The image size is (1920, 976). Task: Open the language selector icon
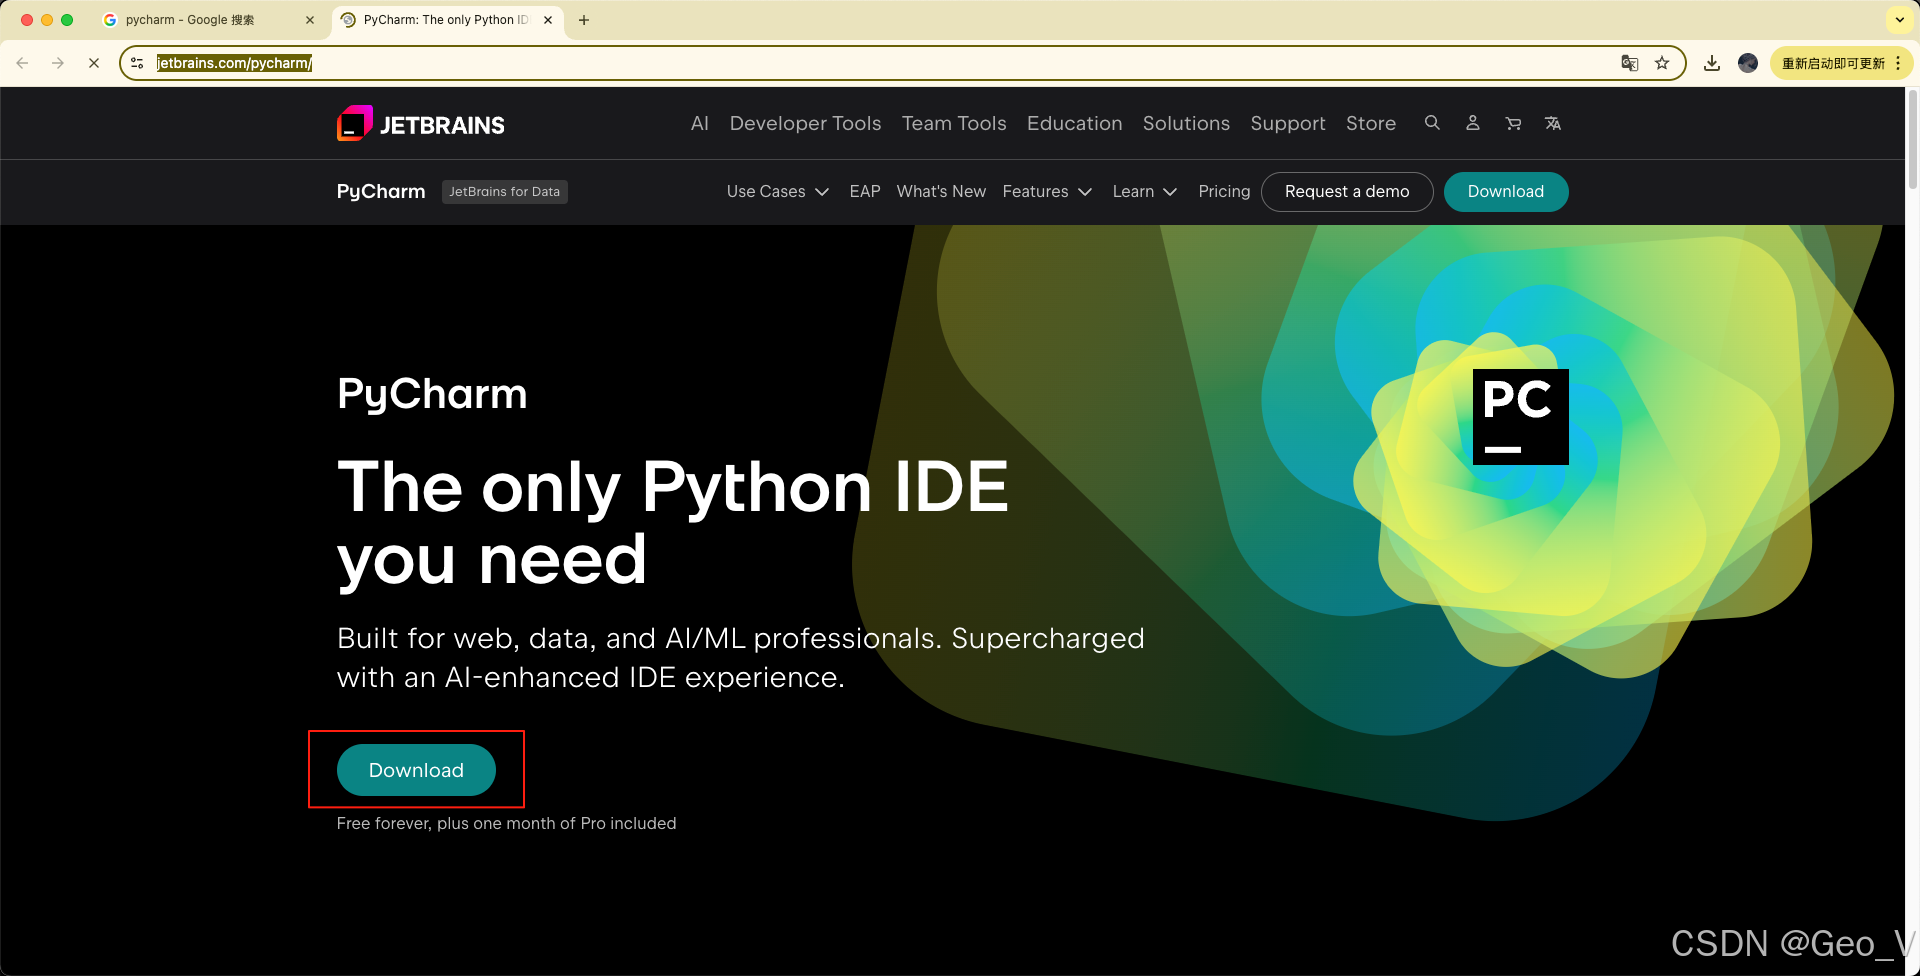tap(1553, 123)
